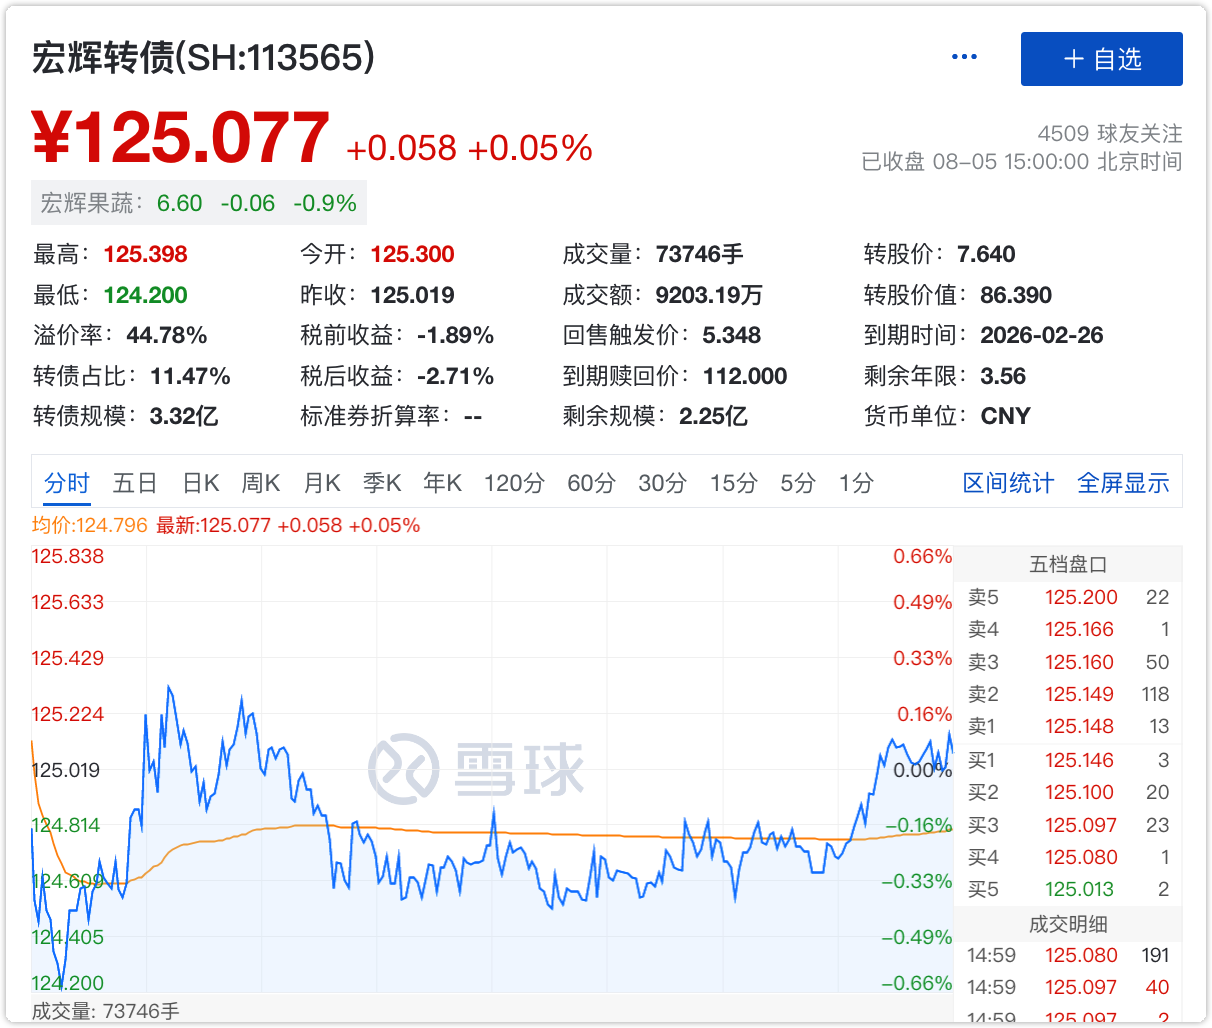Select the 季K quarterly chart tab

click(382, 483)
